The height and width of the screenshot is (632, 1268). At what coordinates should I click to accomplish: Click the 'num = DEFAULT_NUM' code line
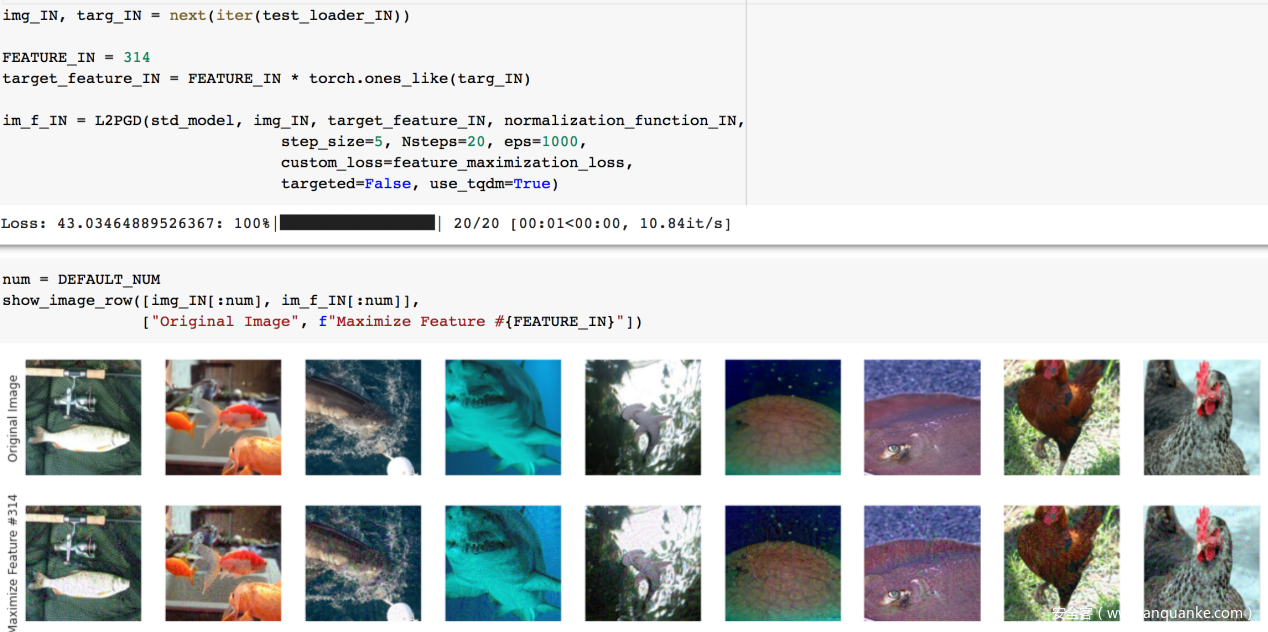coord(81,280)
